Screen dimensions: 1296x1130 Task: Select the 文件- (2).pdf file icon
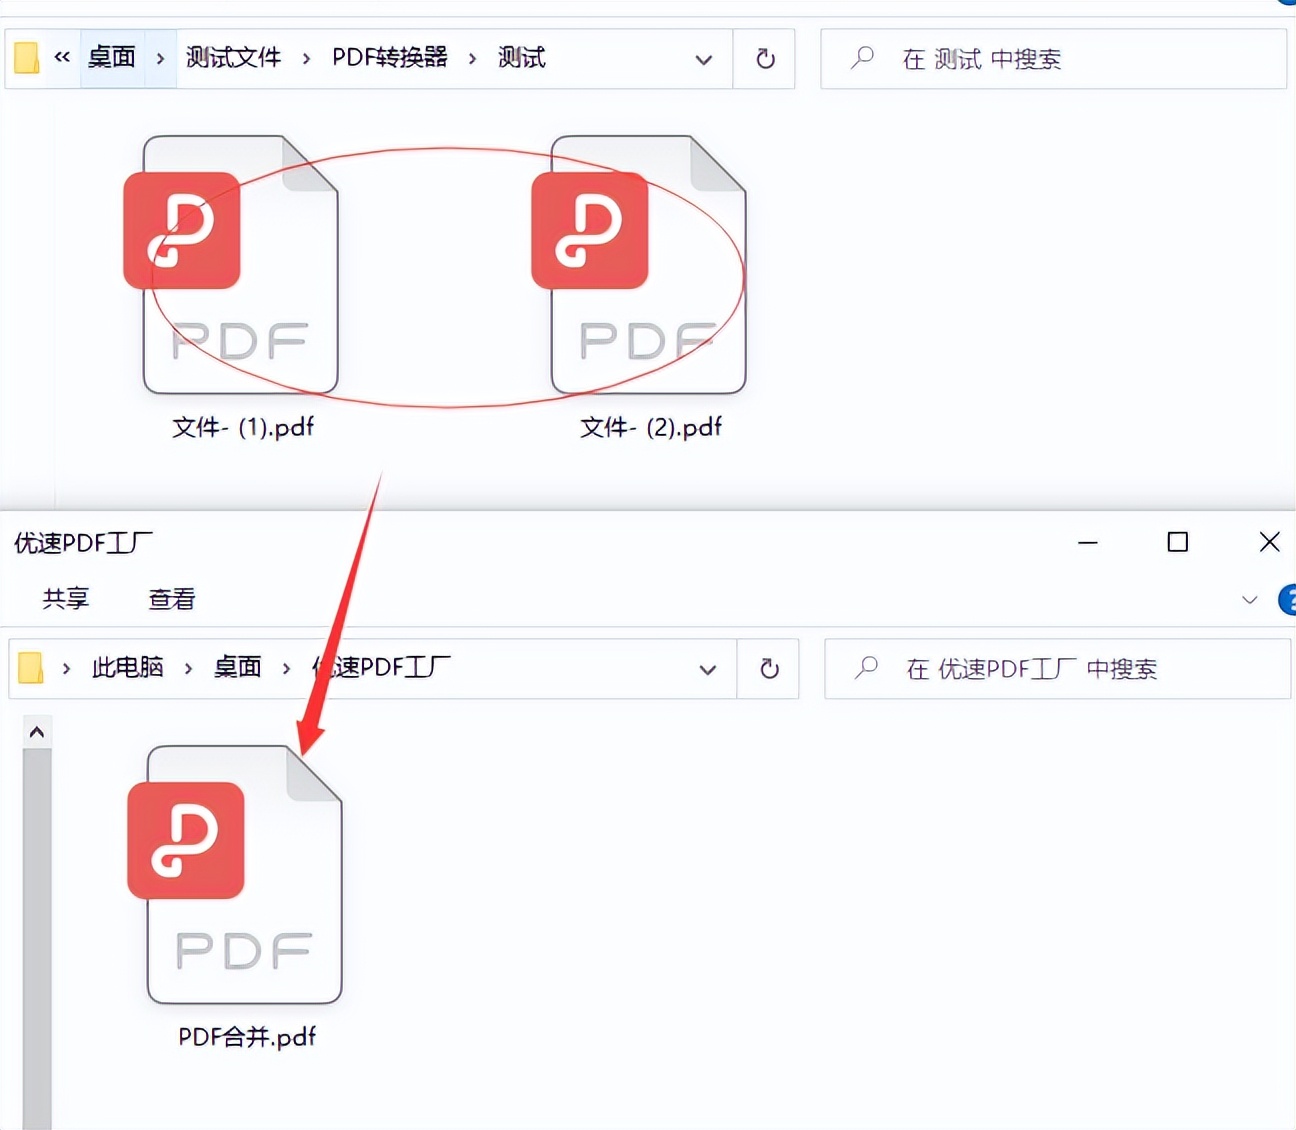point(640,265)
